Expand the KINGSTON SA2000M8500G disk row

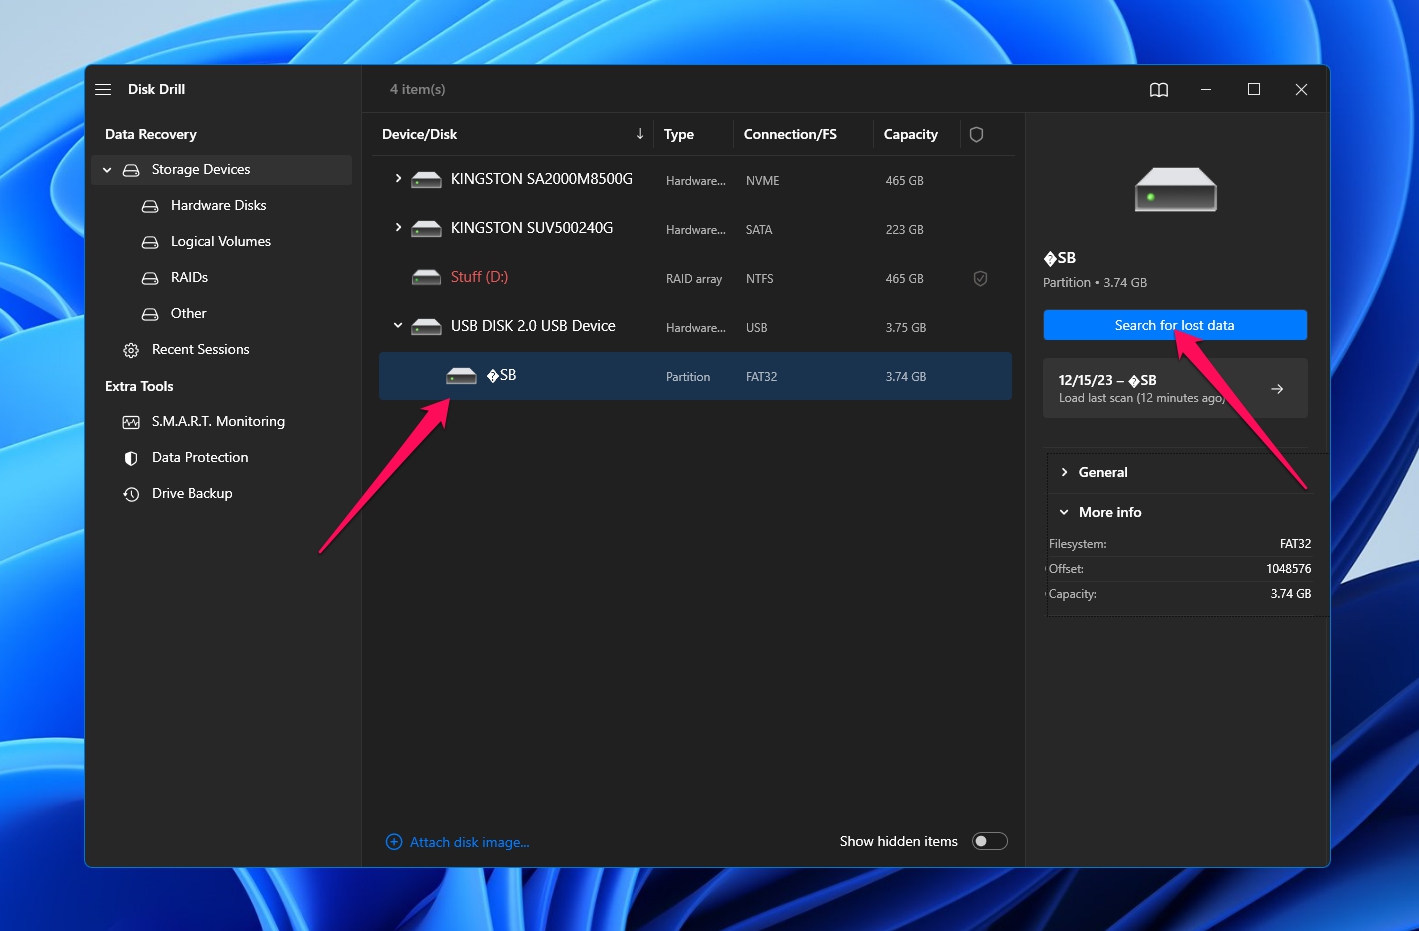(398, 179)
